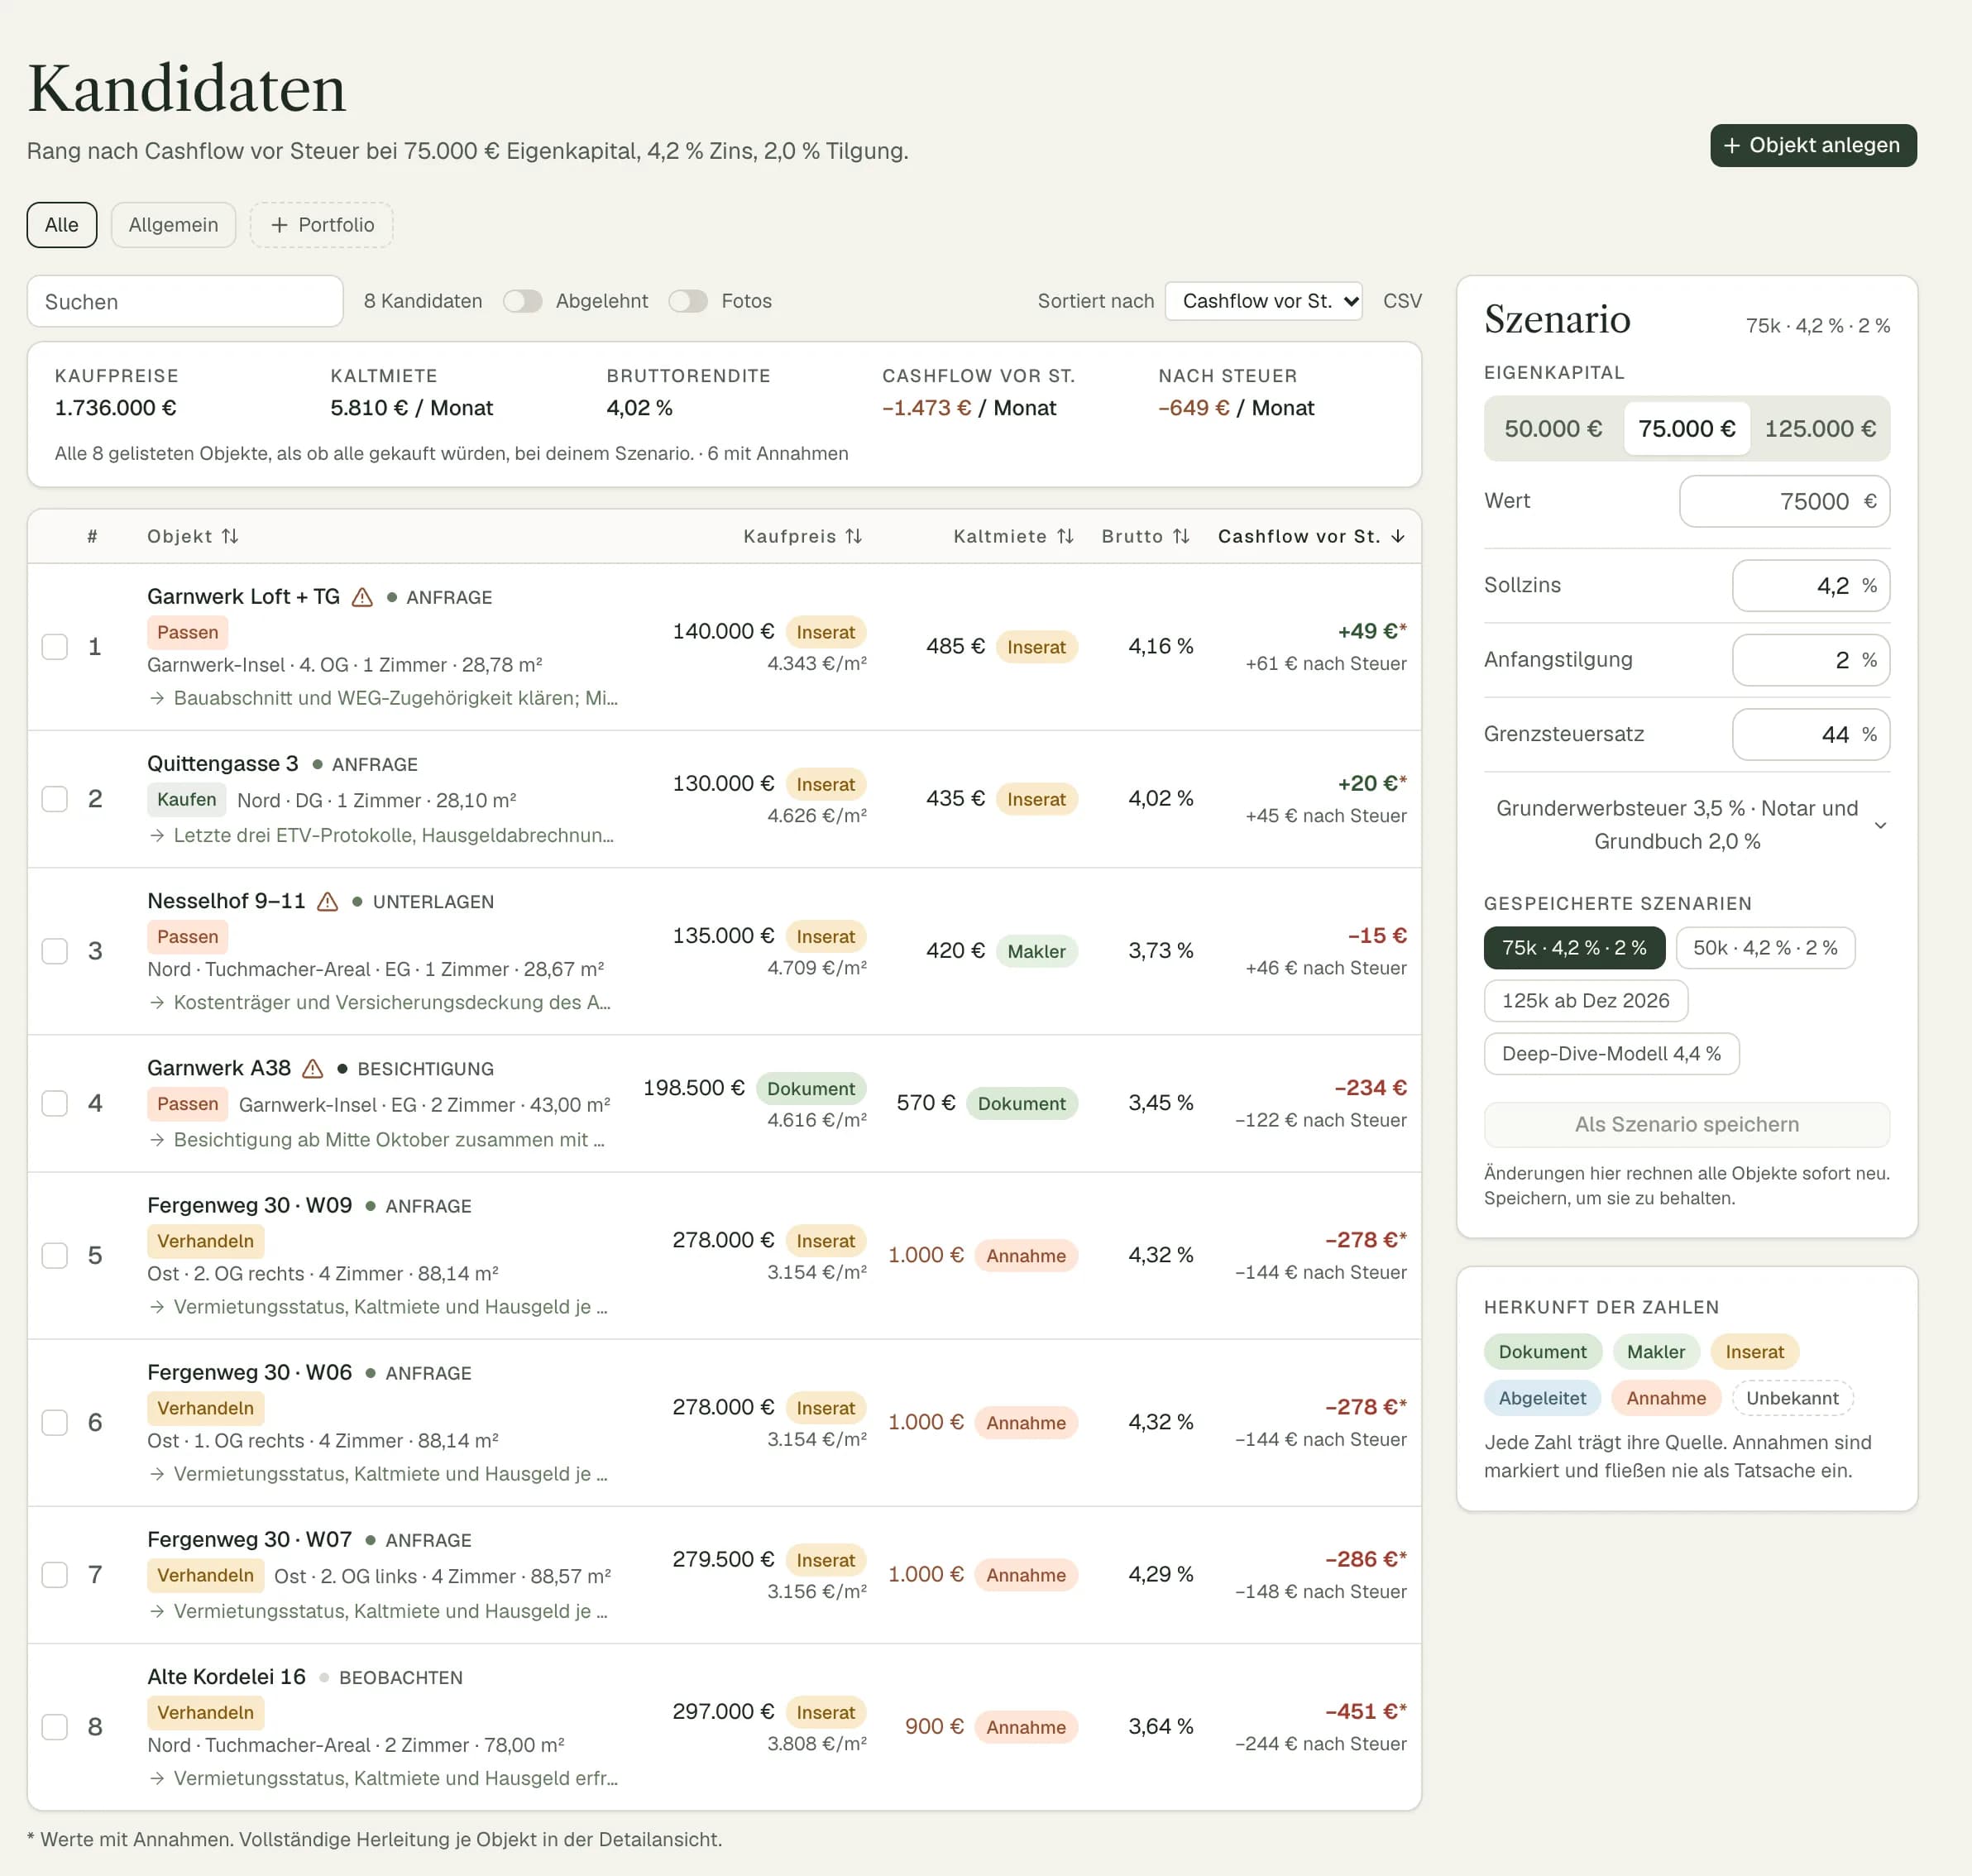Click the Kaufen tag on Quittengasse 3

[x=186, y=799]
